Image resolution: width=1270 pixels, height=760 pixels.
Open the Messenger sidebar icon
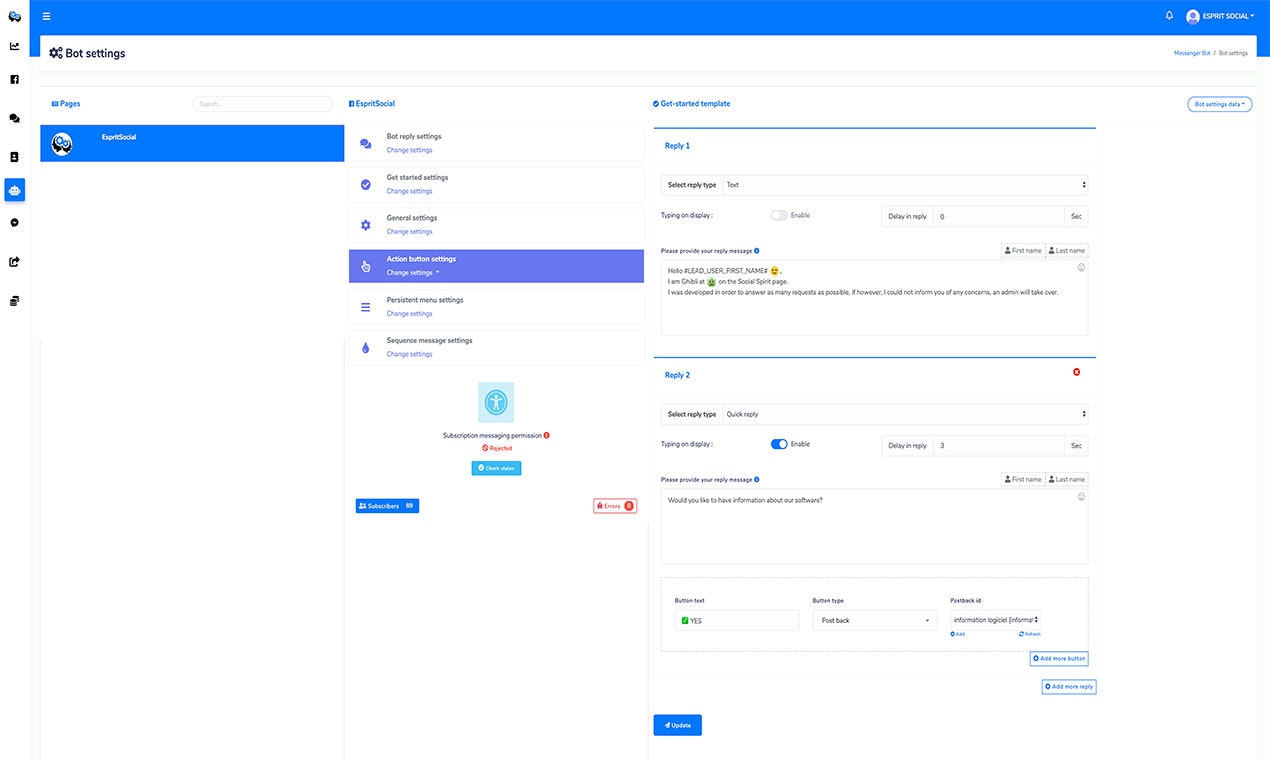coord(14,223)
